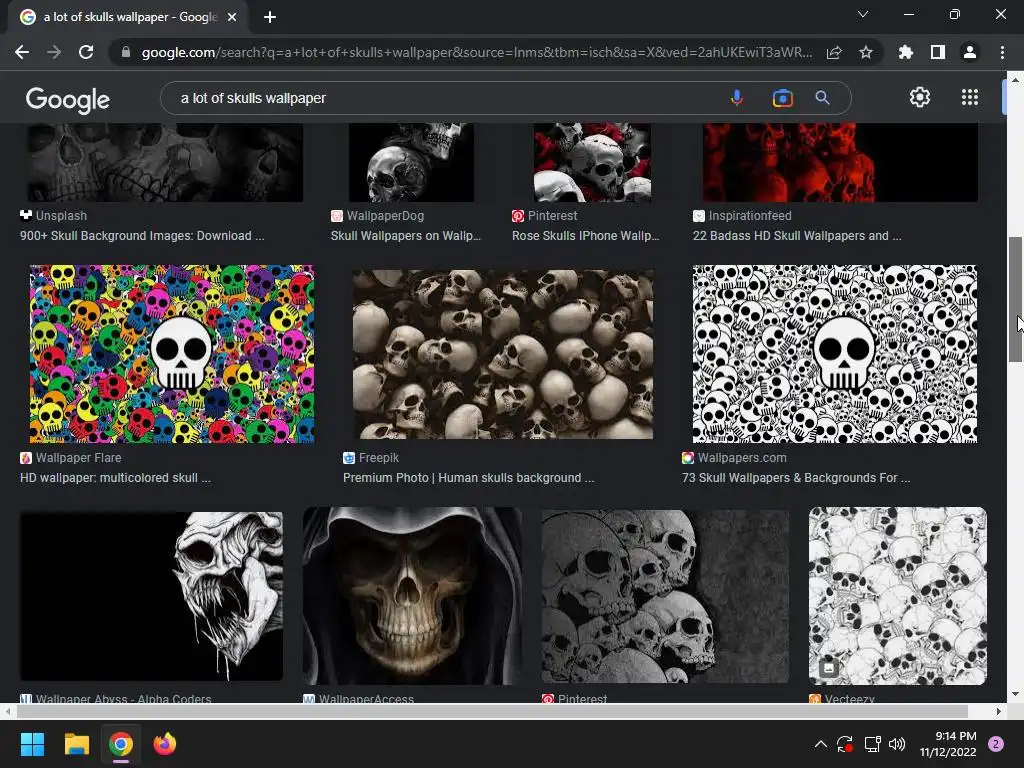Image resolution: width=1024 pixels, height=768 pixels.
Task: Click the Wallpaper Flare source label
Action: pyautogui.click(x=78, y=458)
